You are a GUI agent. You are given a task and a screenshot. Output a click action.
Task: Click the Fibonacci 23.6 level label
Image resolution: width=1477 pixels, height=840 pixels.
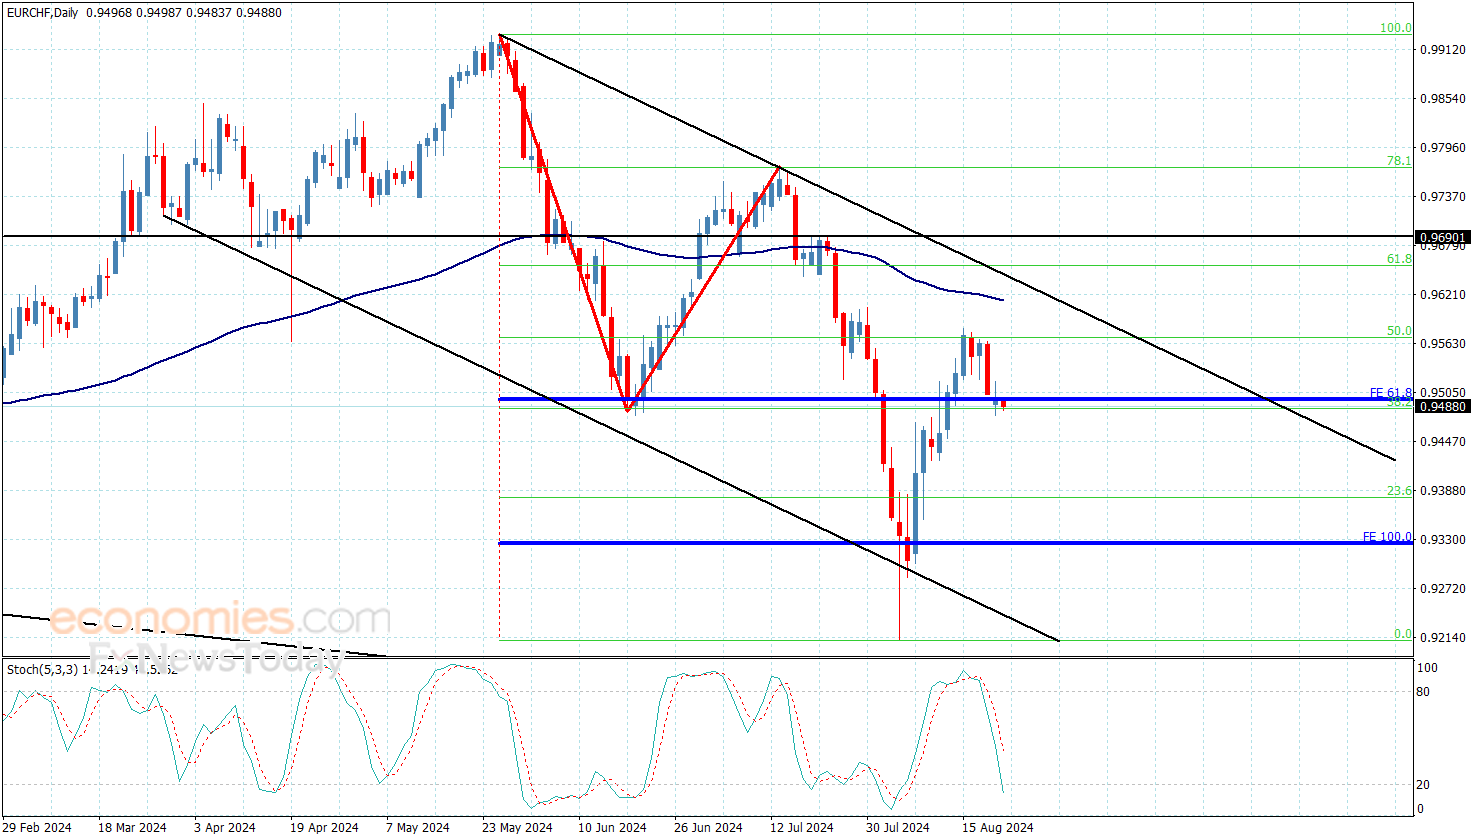1399,491
